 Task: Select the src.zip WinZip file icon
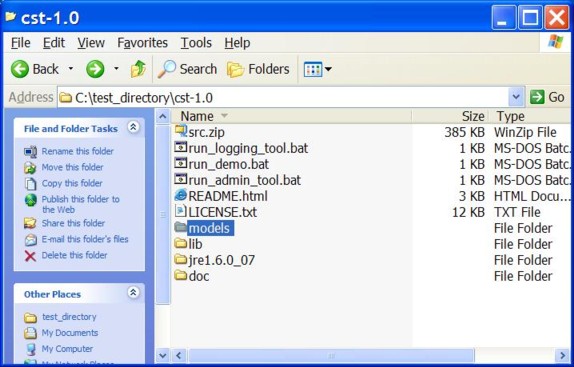[180, 131]
